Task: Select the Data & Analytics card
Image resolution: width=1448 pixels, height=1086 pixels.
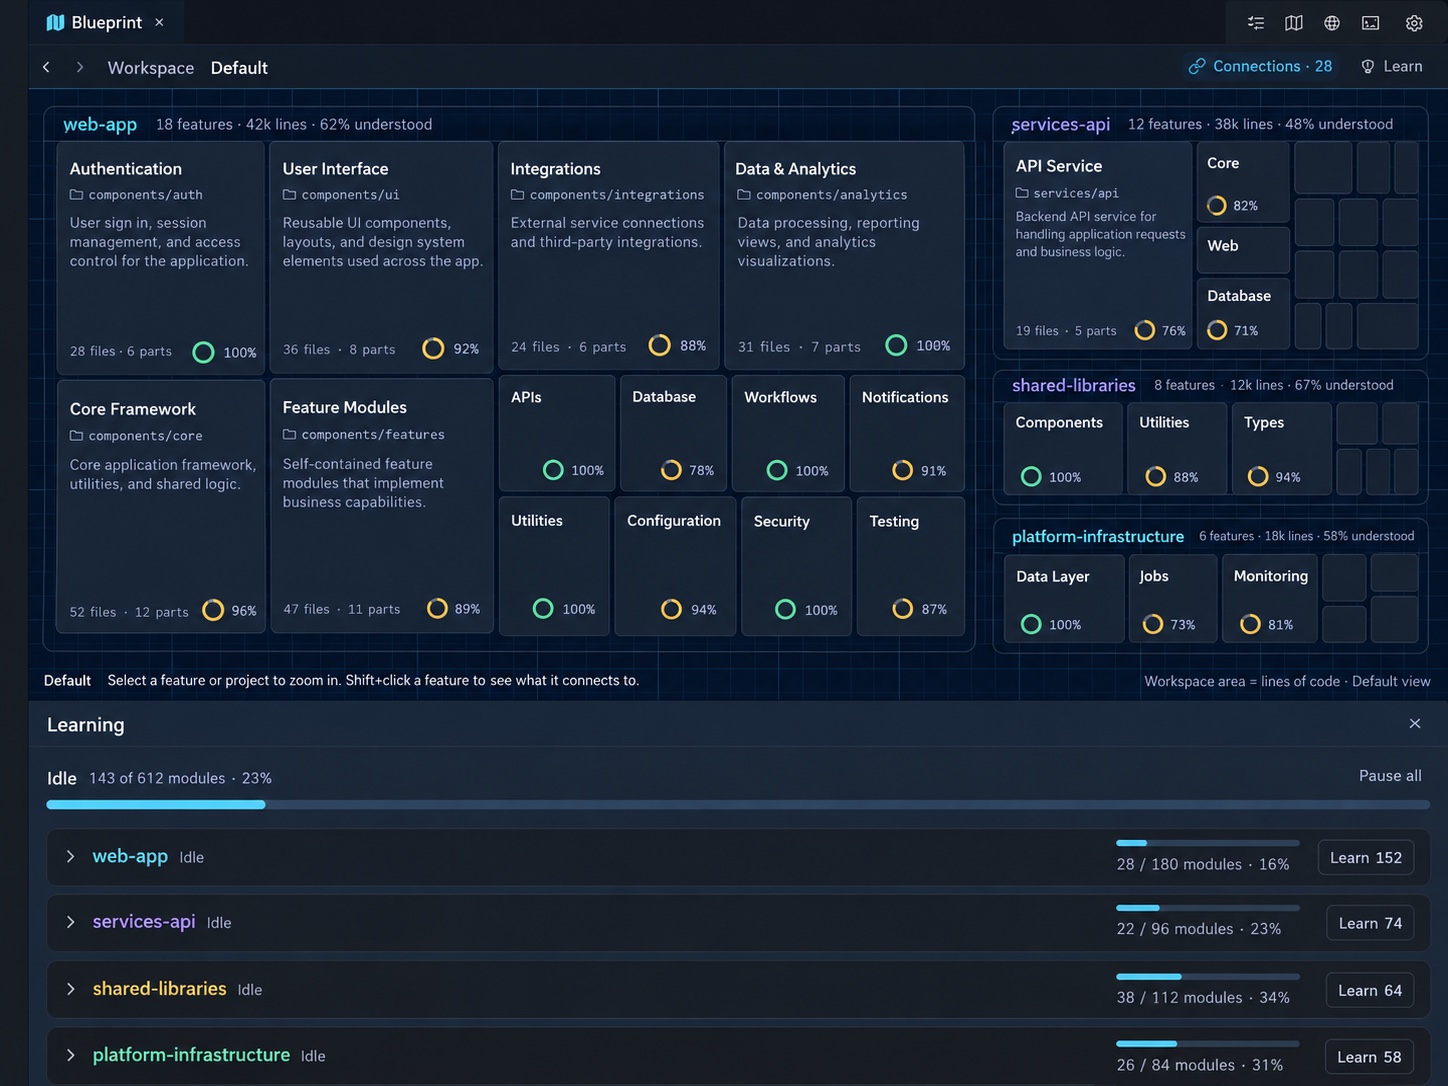Action: (844, 255)
